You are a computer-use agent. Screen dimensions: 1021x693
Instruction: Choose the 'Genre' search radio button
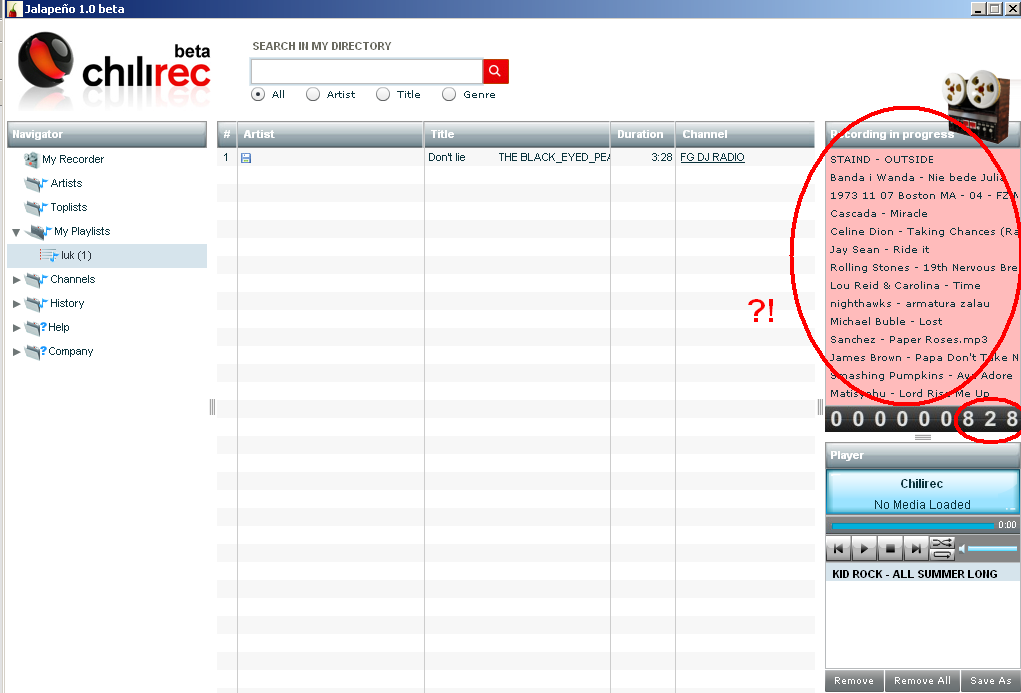coord(449,94)
